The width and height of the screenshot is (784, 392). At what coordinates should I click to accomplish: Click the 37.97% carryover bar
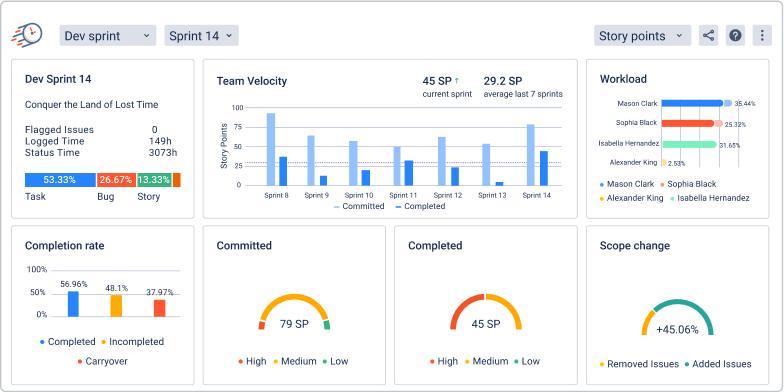[x=160, y=308]
